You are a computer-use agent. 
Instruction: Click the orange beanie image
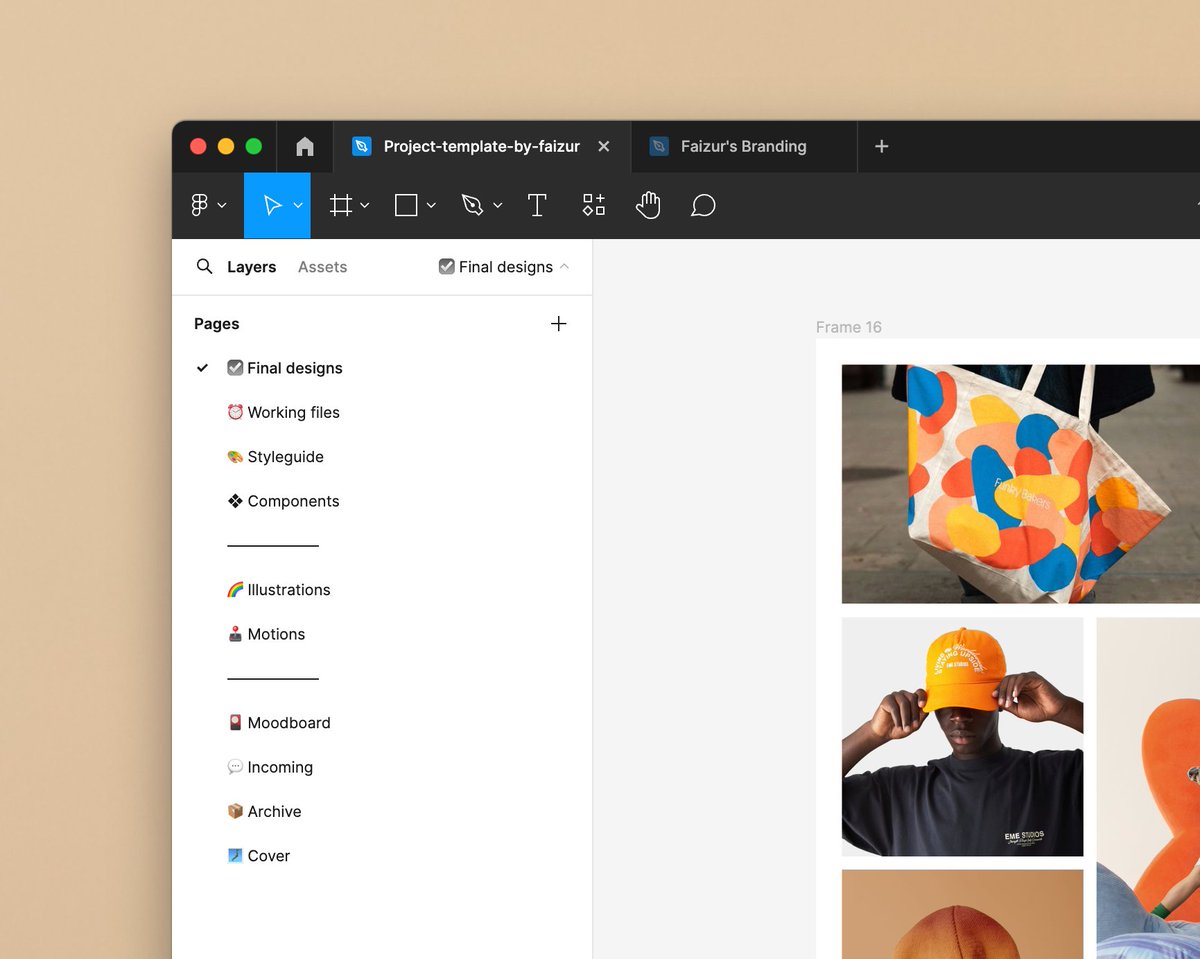click(x=962, y=914)
